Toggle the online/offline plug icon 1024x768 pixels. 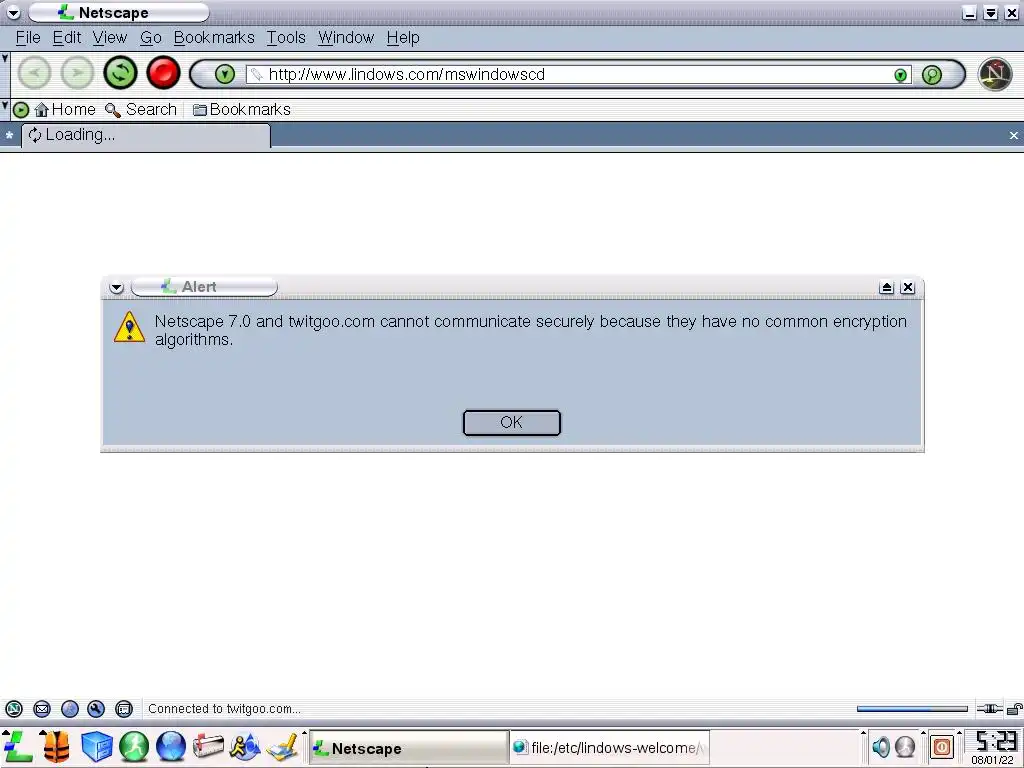point(989,709)
